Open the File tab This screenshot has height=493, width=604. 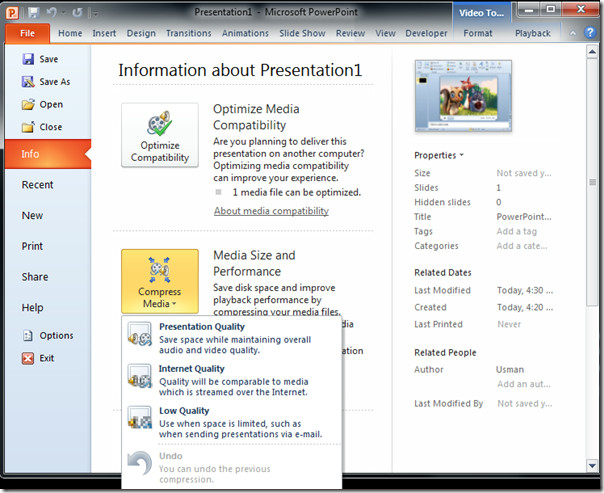27,33
